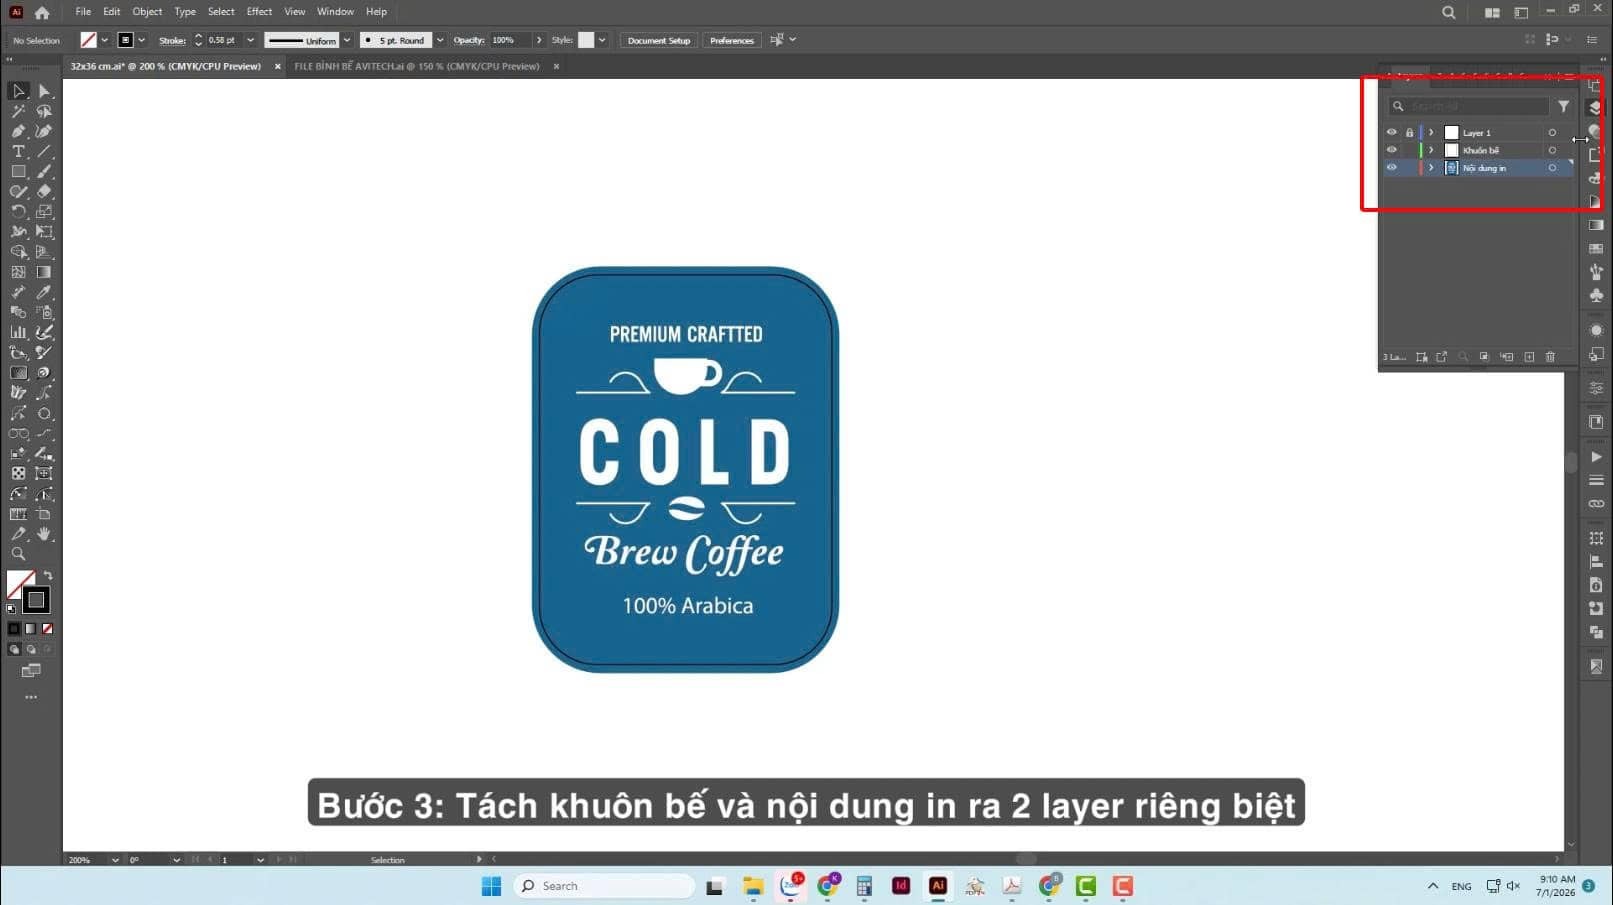Open 5 pt. Round brush dropdown
The height and width of the screenshot is (905, 1613).
coord(439,40)
